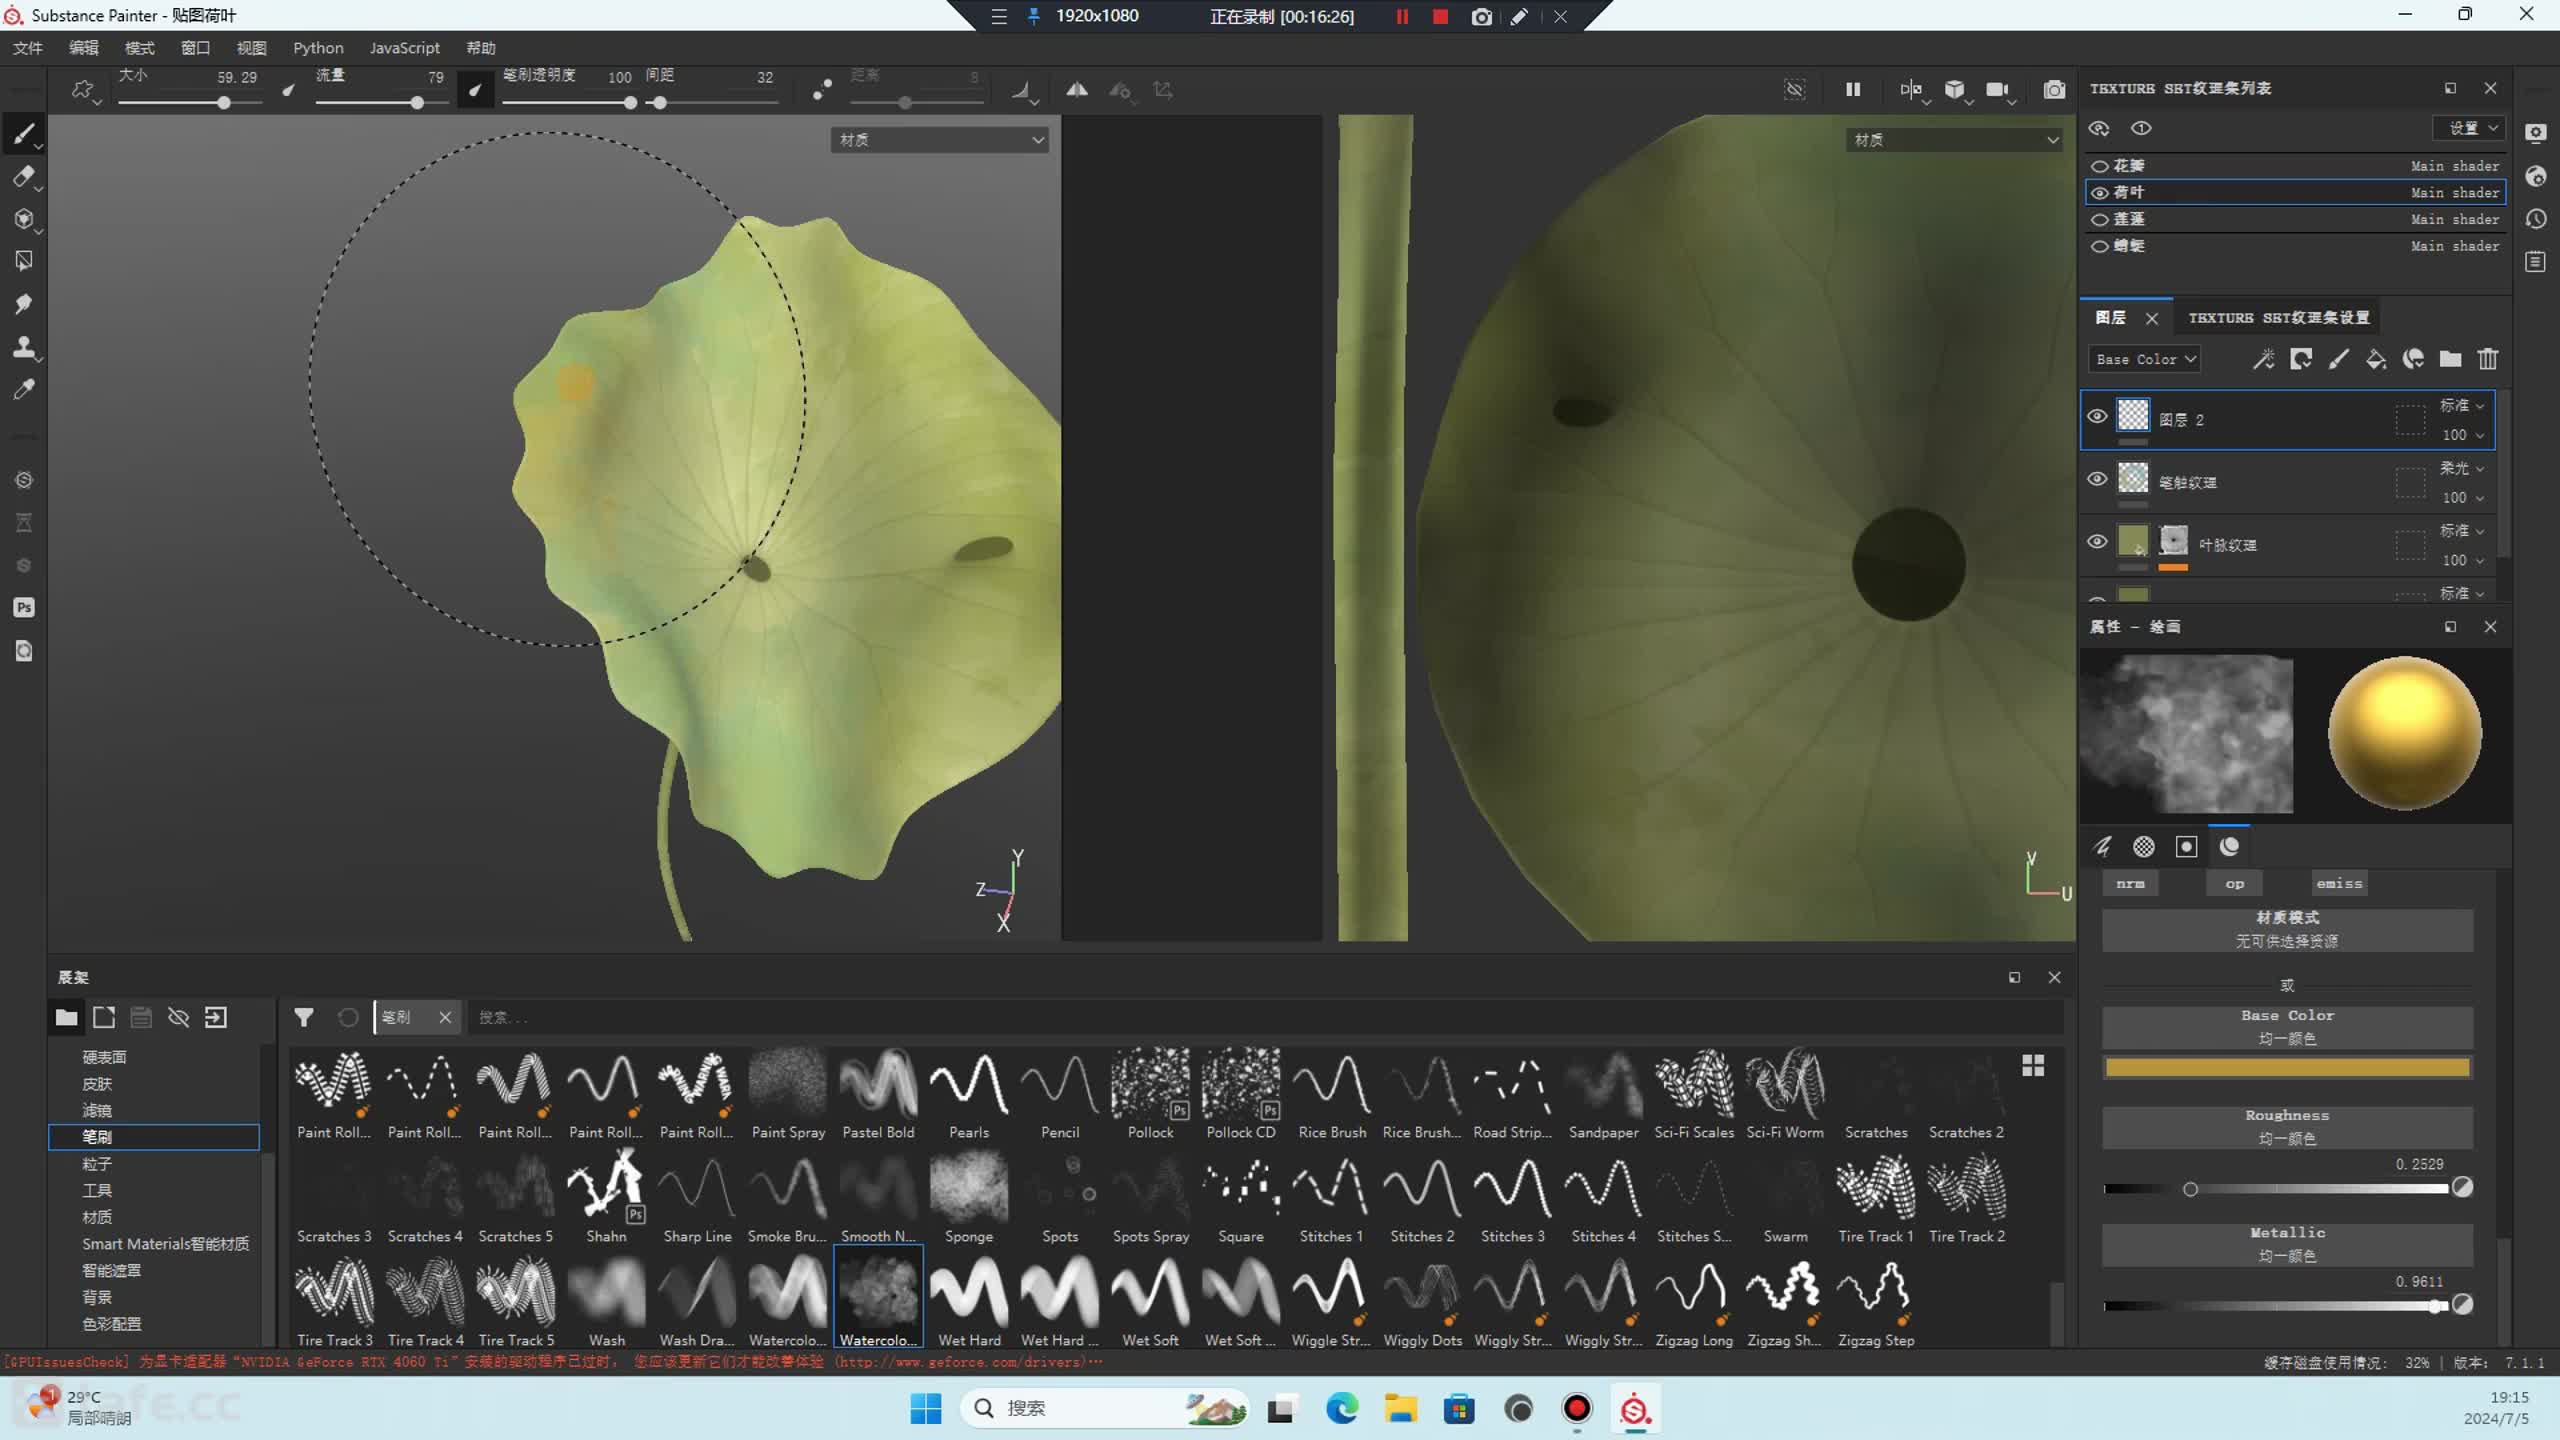Open the camera screenshot icon in viewport toolbar
The image size is (2560, 1440).
click(2054, 90)
